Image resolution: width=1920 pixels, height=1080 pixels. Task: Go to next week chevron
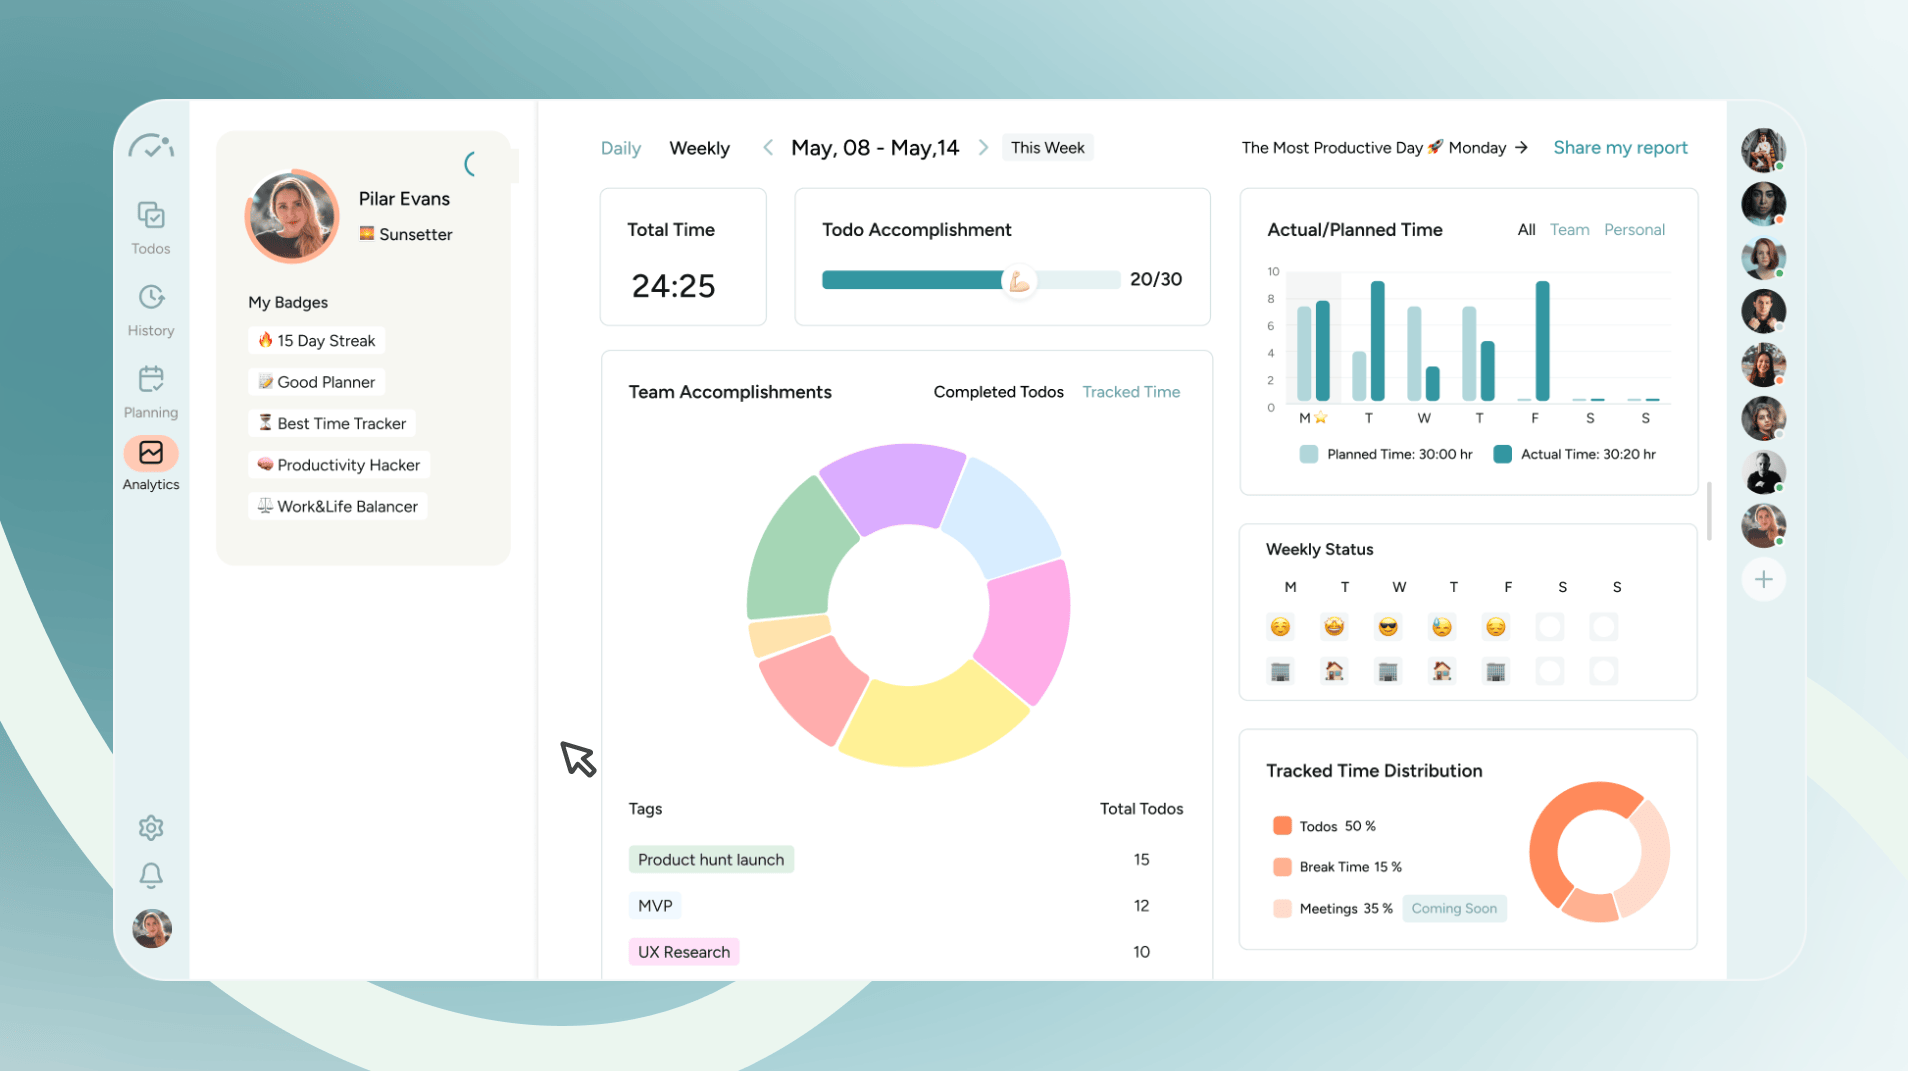click(984, 148)
